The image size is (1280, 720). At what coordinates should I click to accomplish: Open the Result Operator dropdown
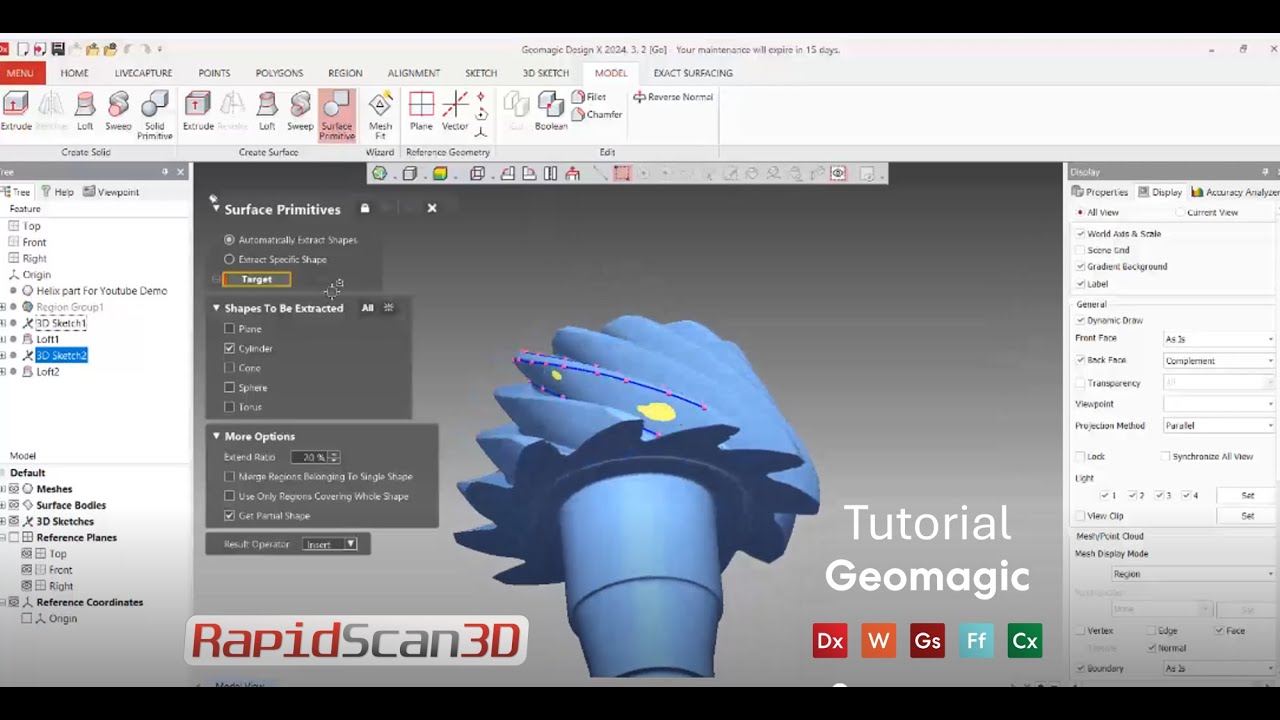tap(331, 544)
